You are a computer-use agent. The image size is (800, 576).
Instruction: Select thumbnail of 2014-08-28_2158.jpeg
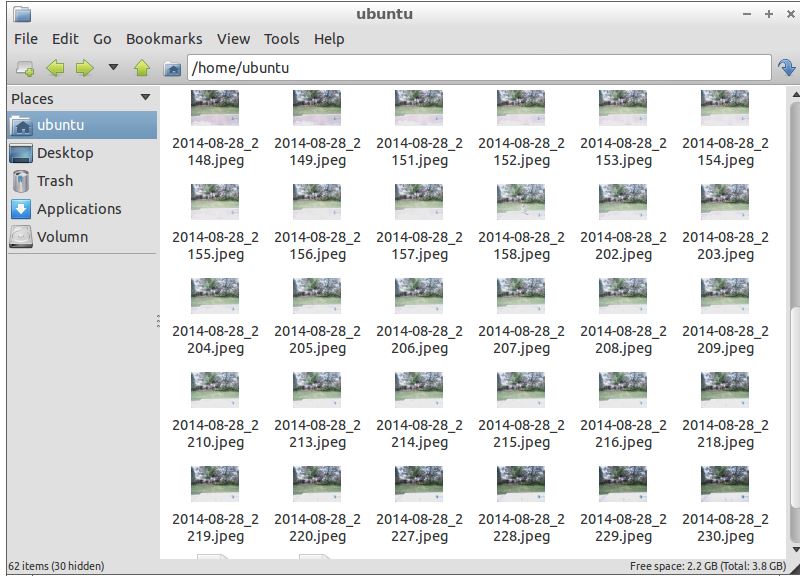pyautogui.click(x=521, y=202)
